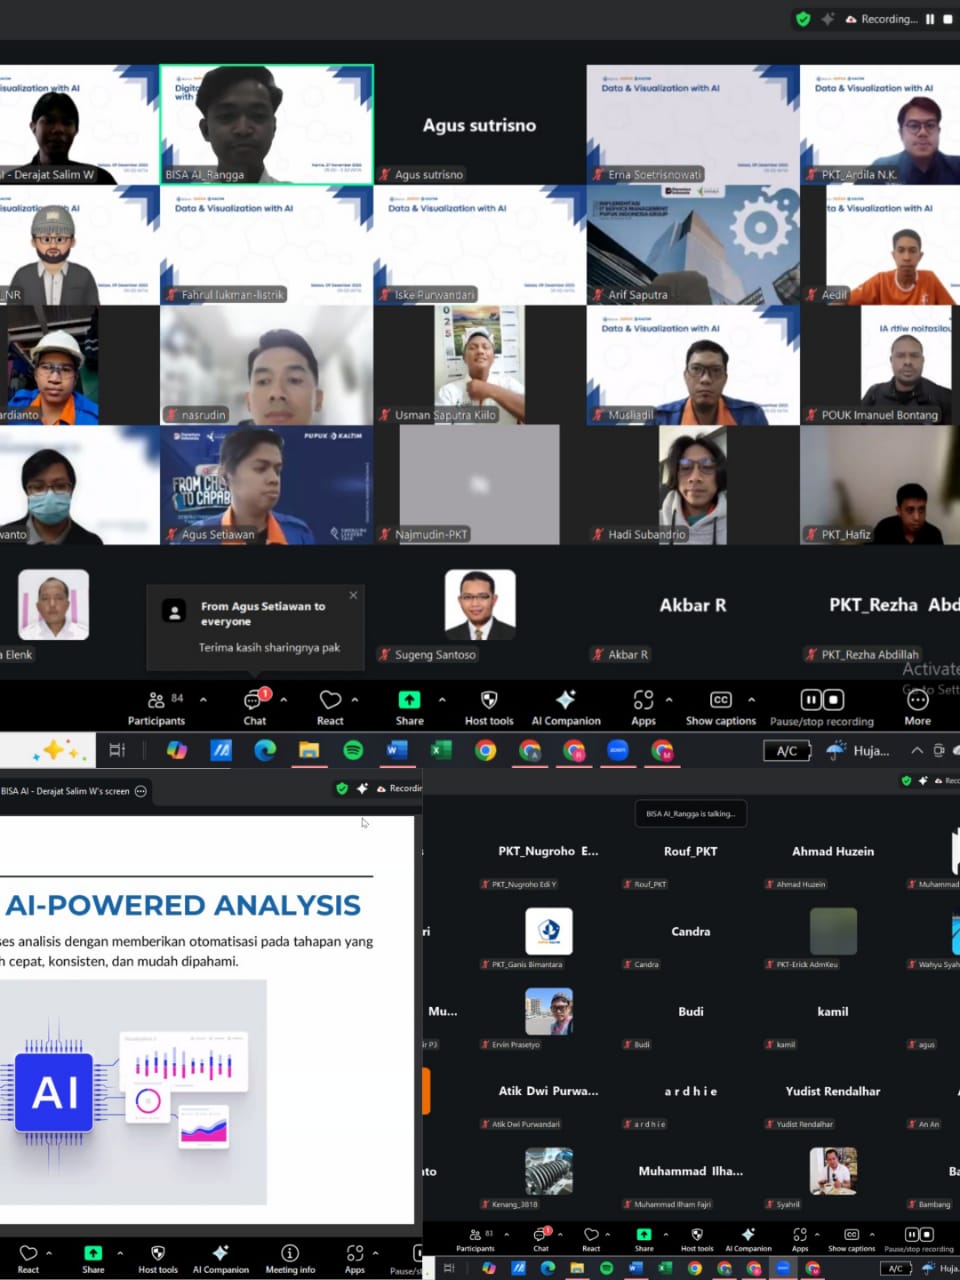960x1280 pixels.
Task: Open Microsoft Edge from the upper taskbar
Action: (x=265, y=750)
